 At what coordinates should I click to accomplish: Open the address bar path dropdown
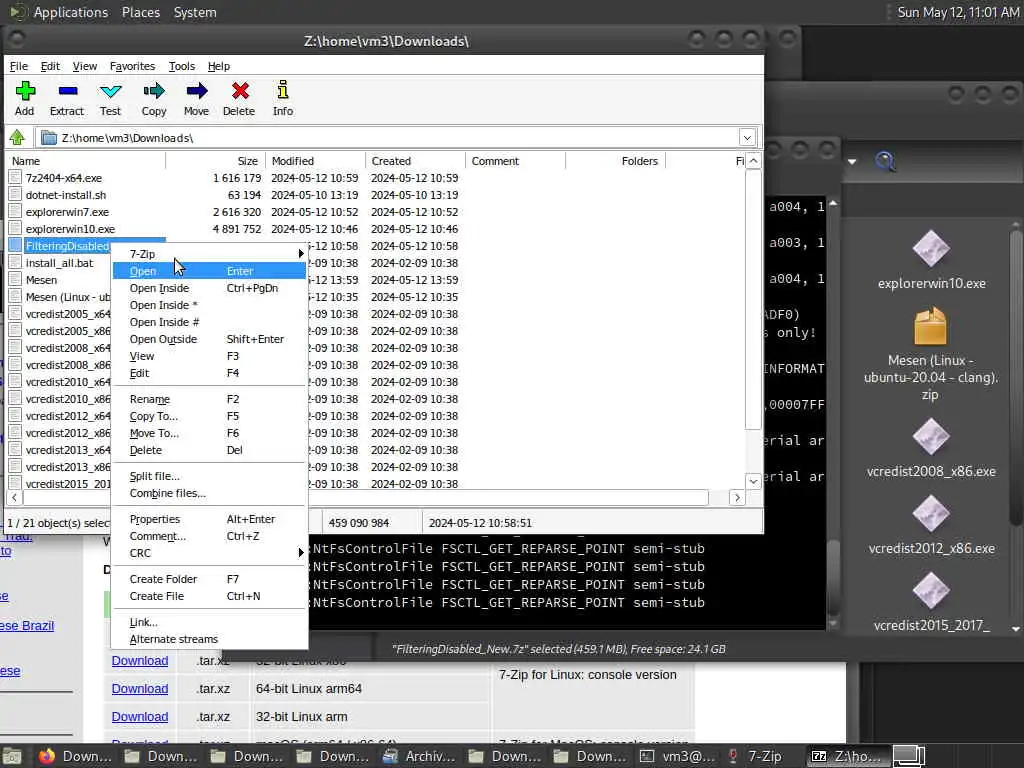(747, 138)
